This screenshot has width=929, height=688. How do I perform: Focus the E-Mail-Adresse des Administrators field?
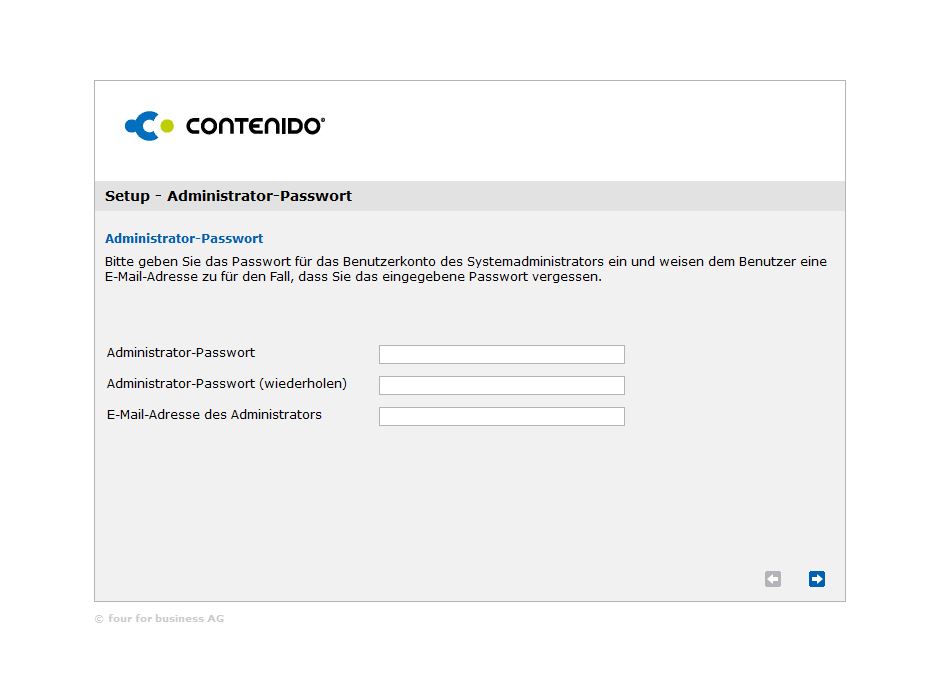click(501, 416)
